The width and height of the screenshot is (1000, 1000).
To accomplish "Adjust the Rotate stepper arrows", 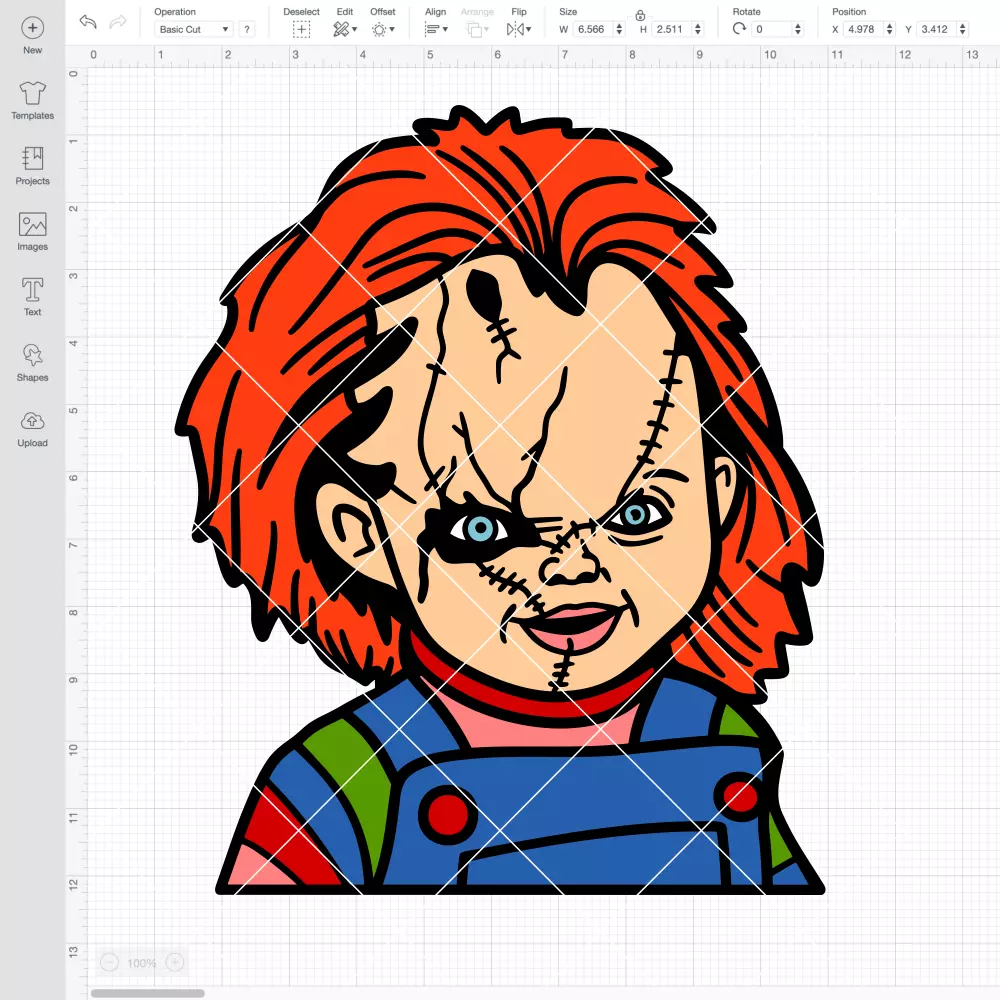I will pos(798,29).
